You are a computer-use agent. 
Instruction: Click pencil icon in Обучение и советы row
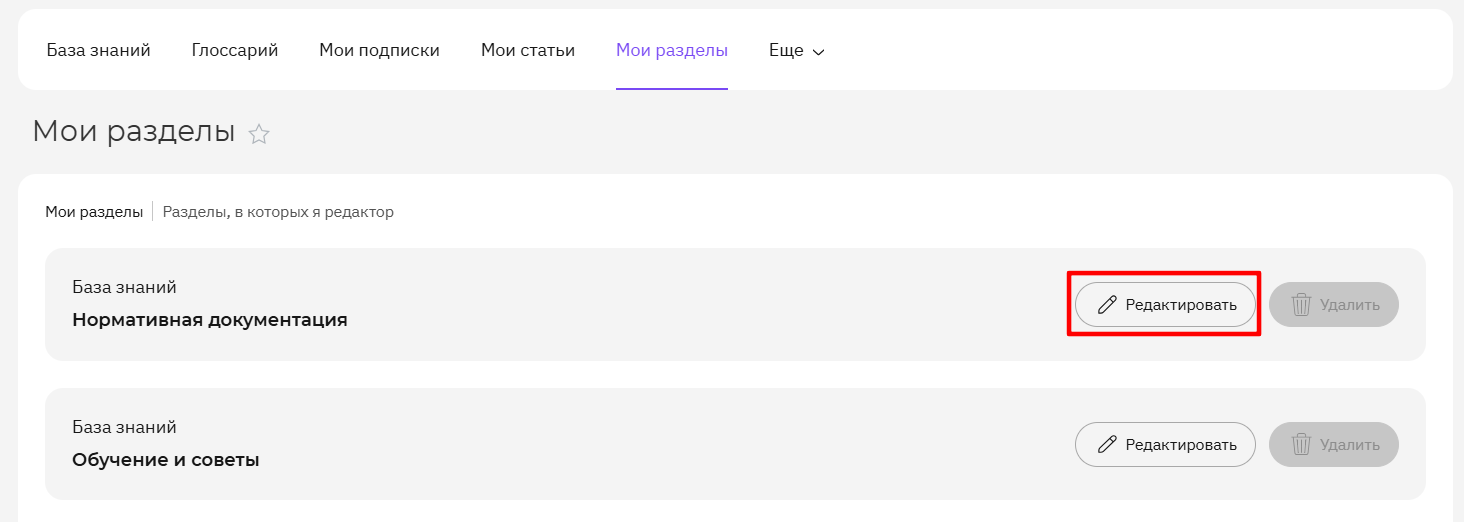click(x=1107, y=445)
